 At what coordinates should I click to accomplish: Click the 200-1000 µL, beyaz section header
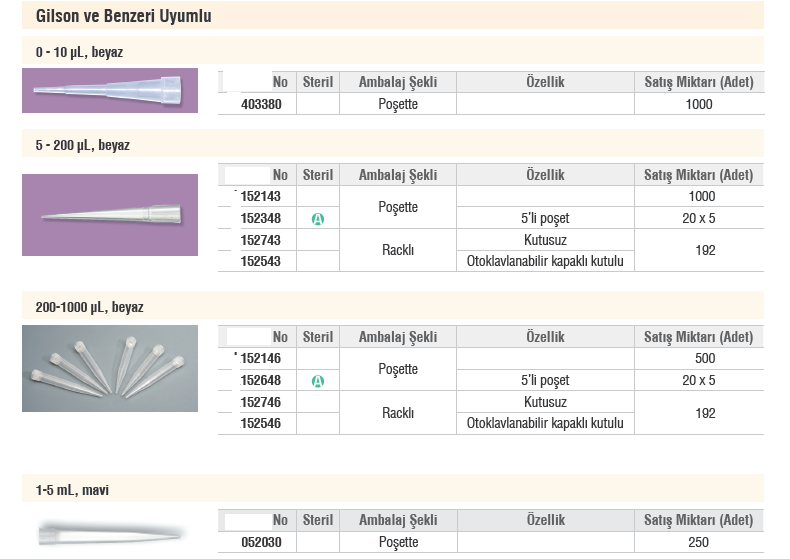(89, 307)
